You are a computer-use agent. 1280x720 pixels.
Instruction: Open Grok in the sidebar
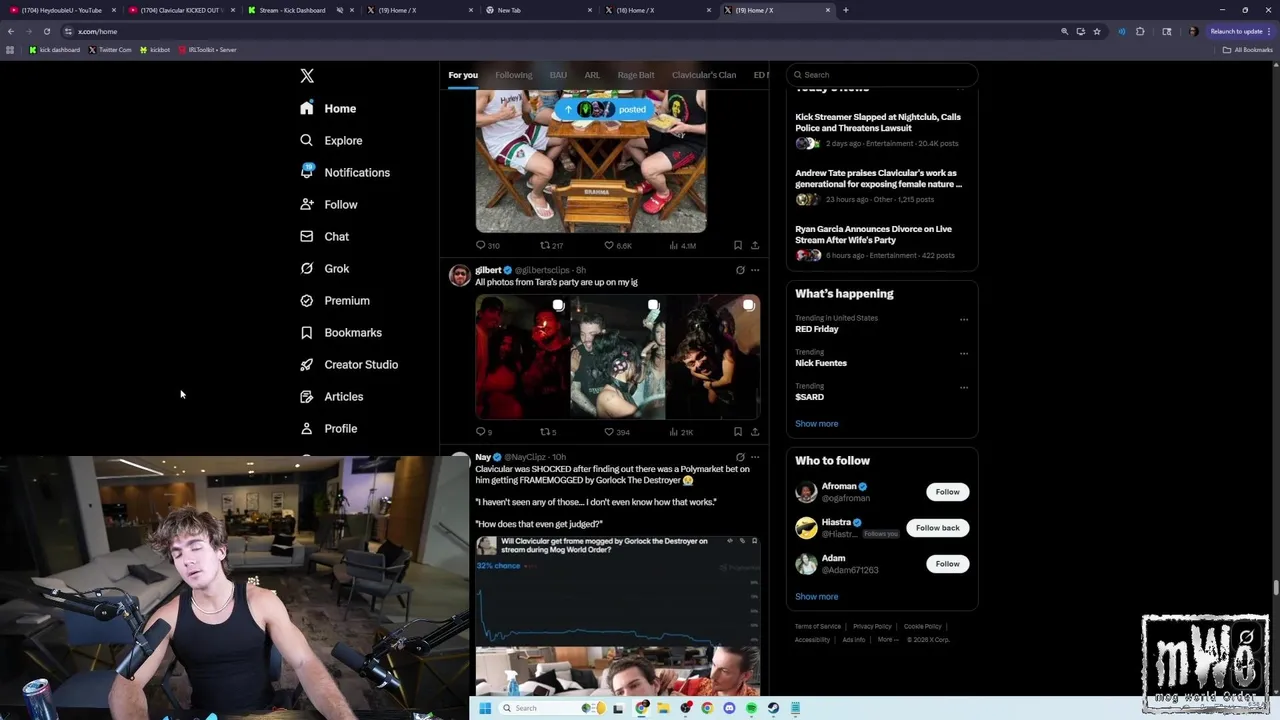324,268
